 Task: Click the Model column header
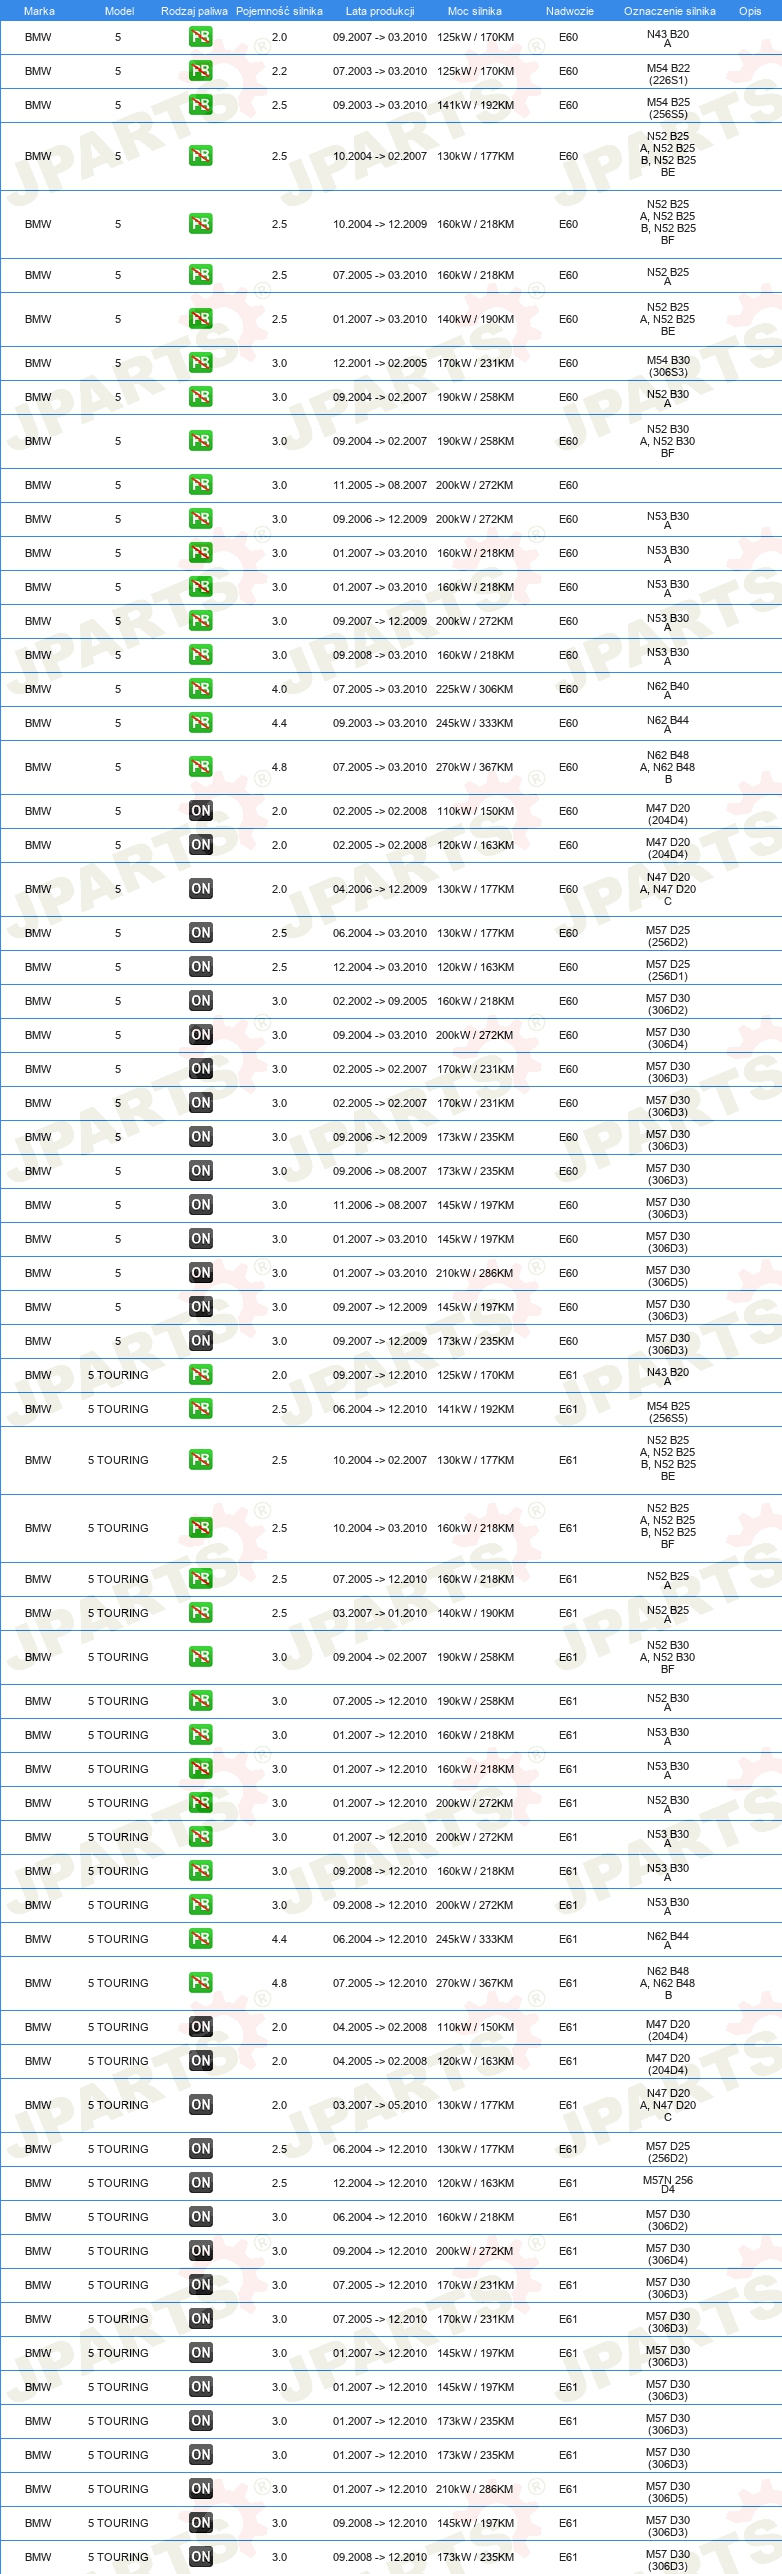pyautogui.click(x=119, y=11)
